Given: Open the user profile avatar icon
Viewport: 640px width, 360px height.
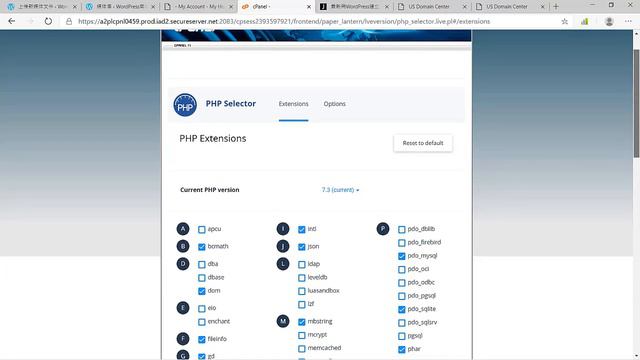Looking at the screenshot, I should (609, 21).
